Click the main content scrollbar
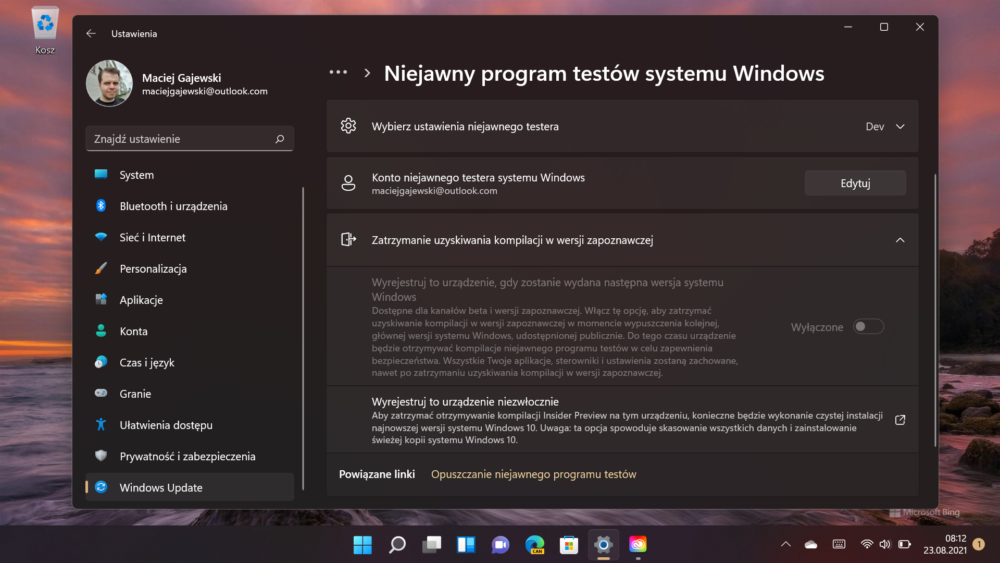This screenshot has height=563, width=1000. point(935,310)
